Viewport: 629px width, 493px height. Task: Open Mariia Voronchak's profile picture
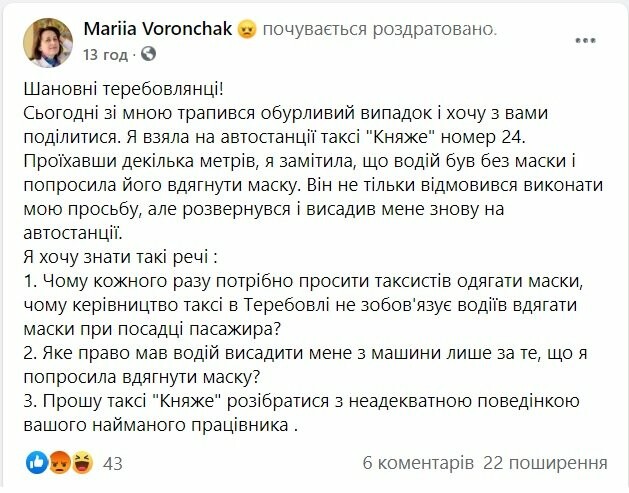48,43
